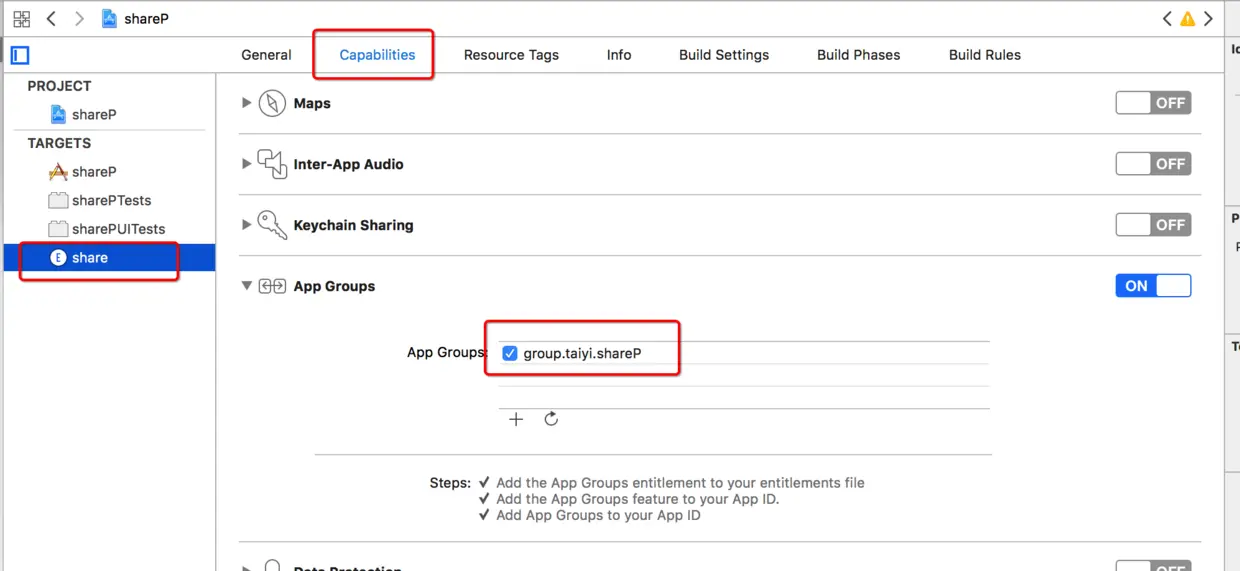Toggle the Keychain Sharing switch on
This screenshot has height=571, width=1240.
(1153, 225)
